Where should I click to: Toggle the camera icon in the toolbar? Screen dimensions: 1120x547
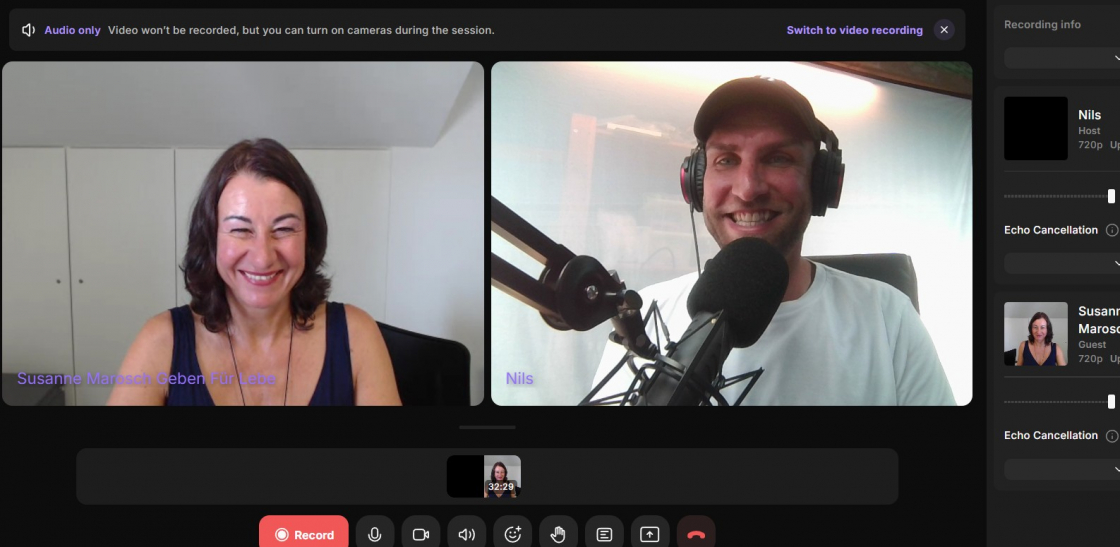point(421,534)
